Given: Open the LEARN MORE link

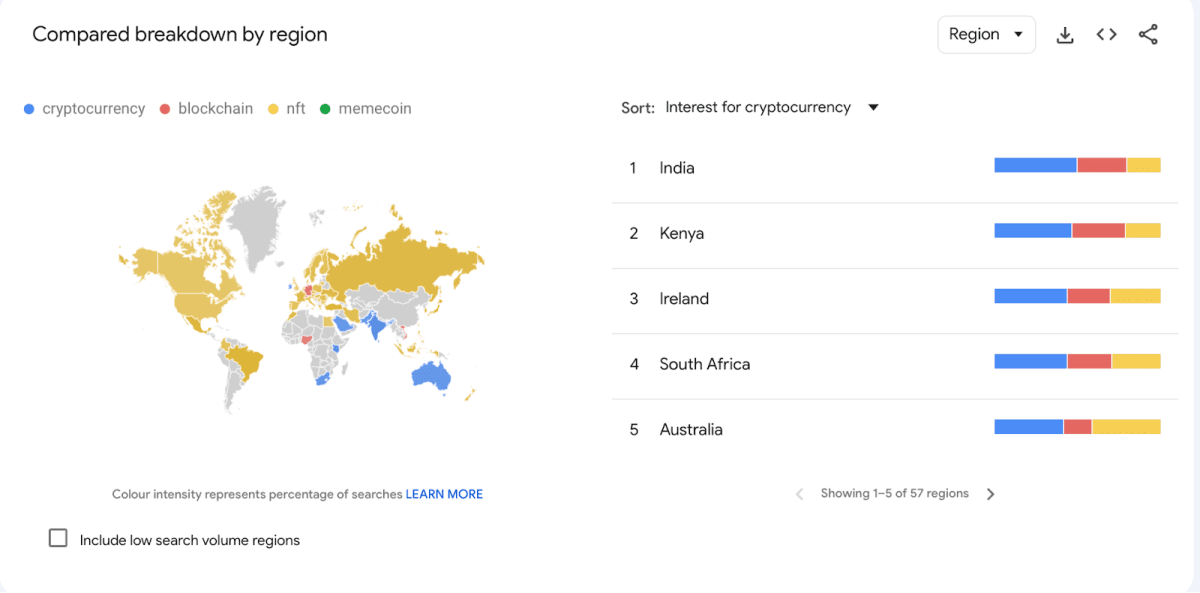Looking at the screenshot, I should [444, 494].
